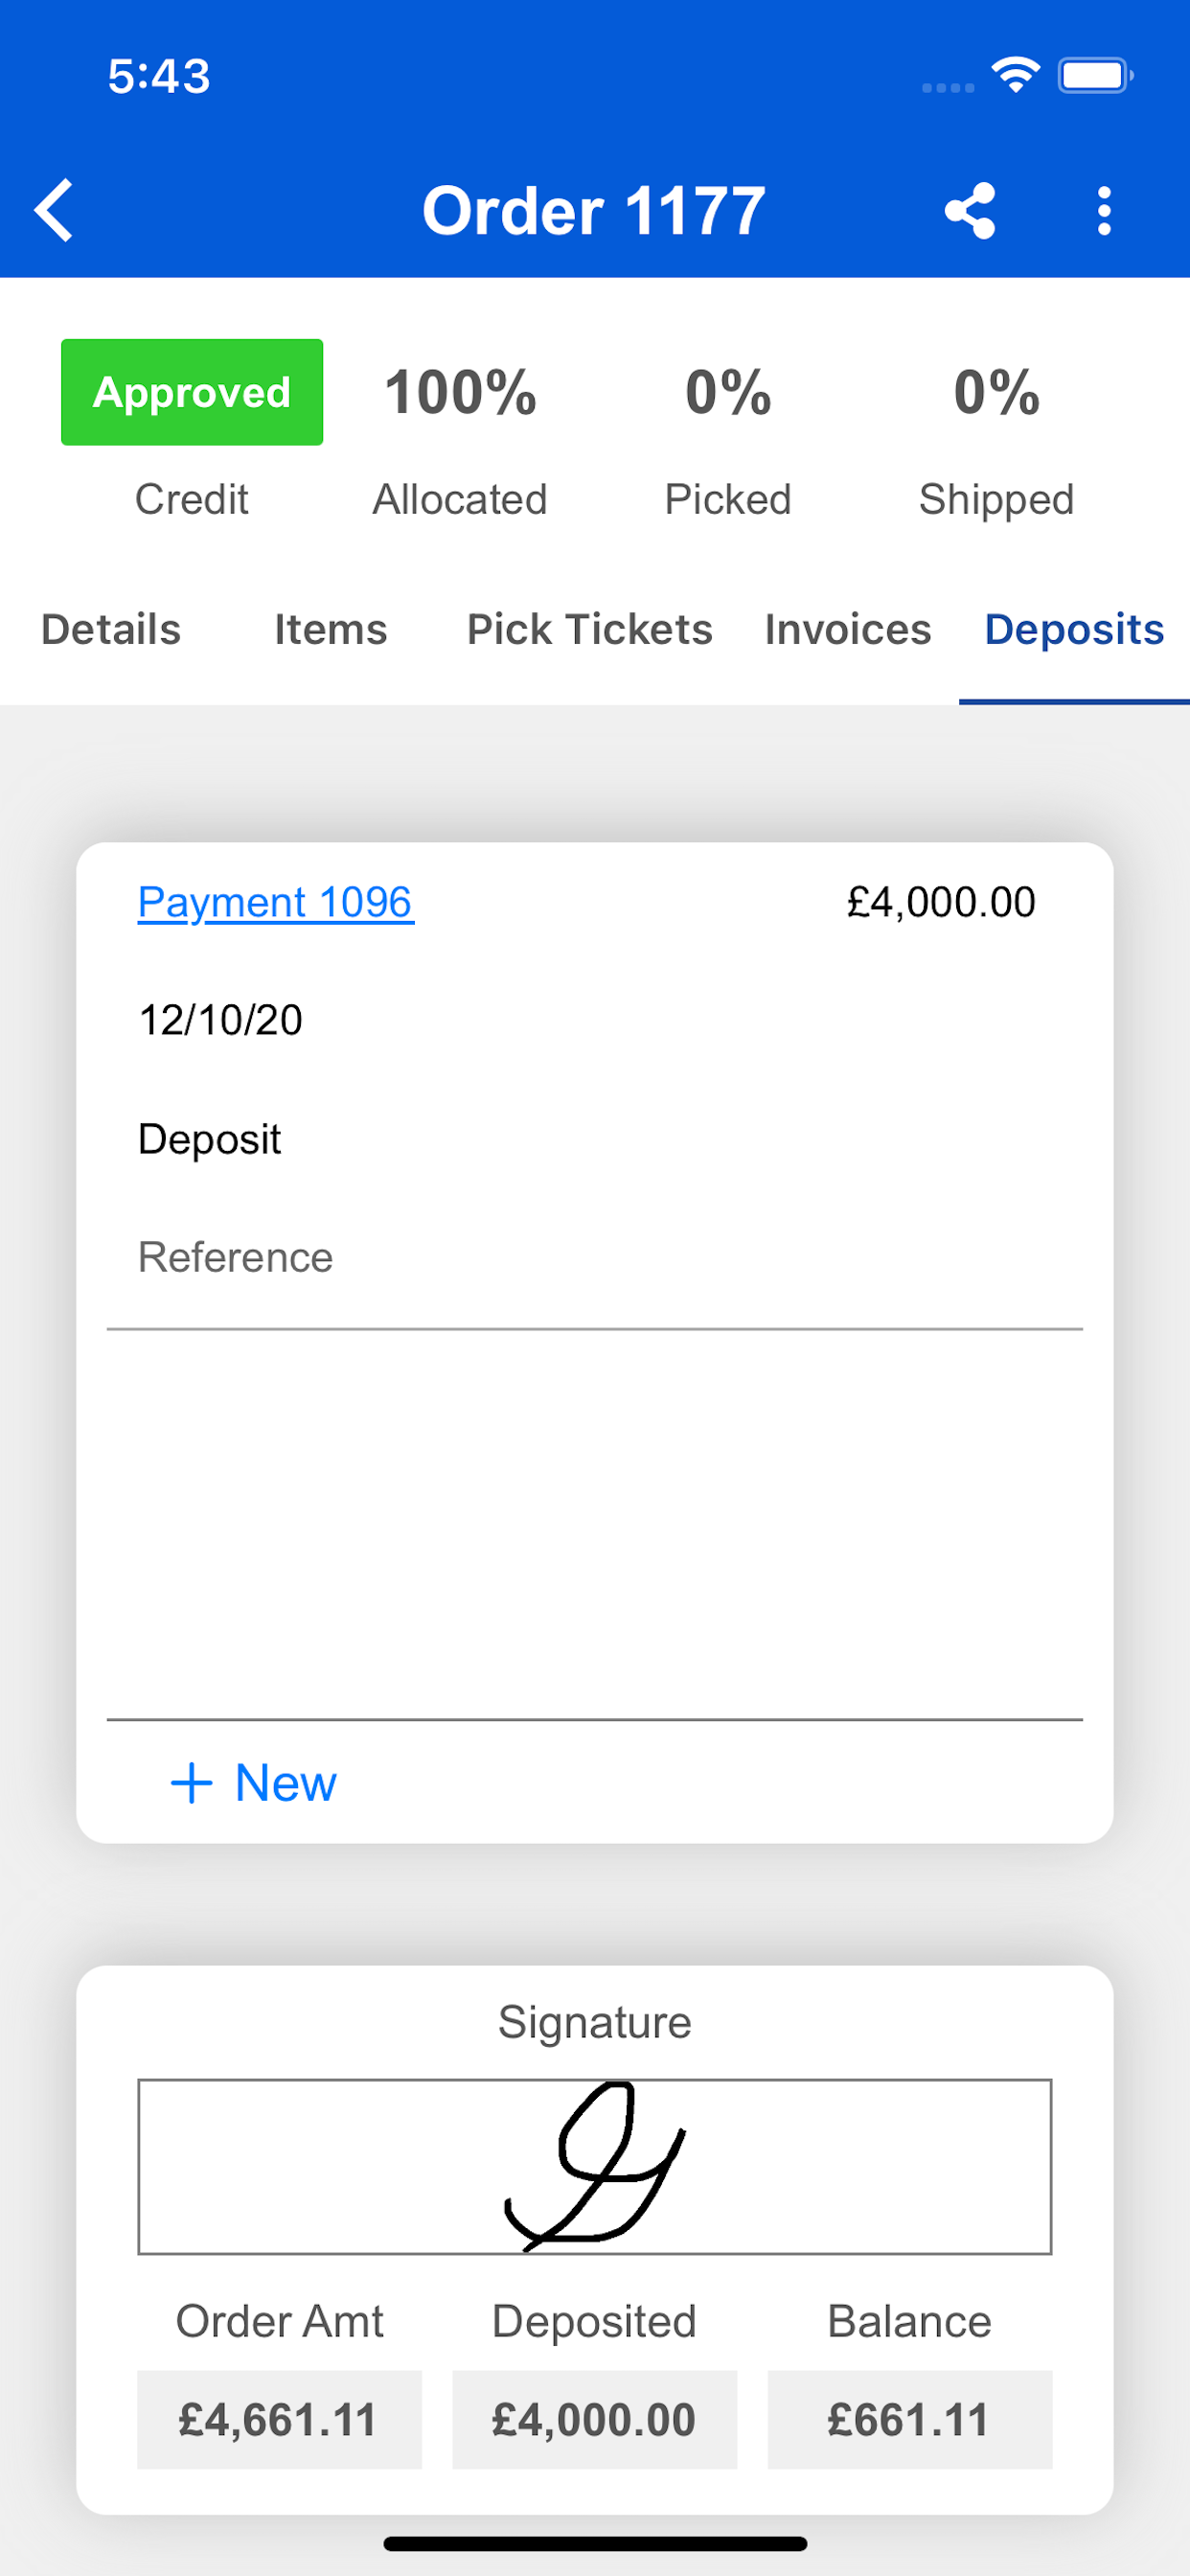
Task: Open the share icon
Action: [970, 211]
